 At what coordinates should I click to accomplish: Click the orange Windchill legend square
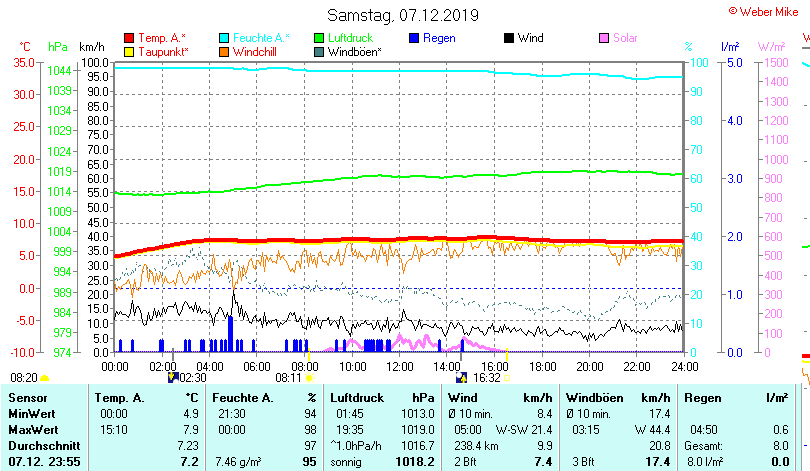(x=224, y=51)
